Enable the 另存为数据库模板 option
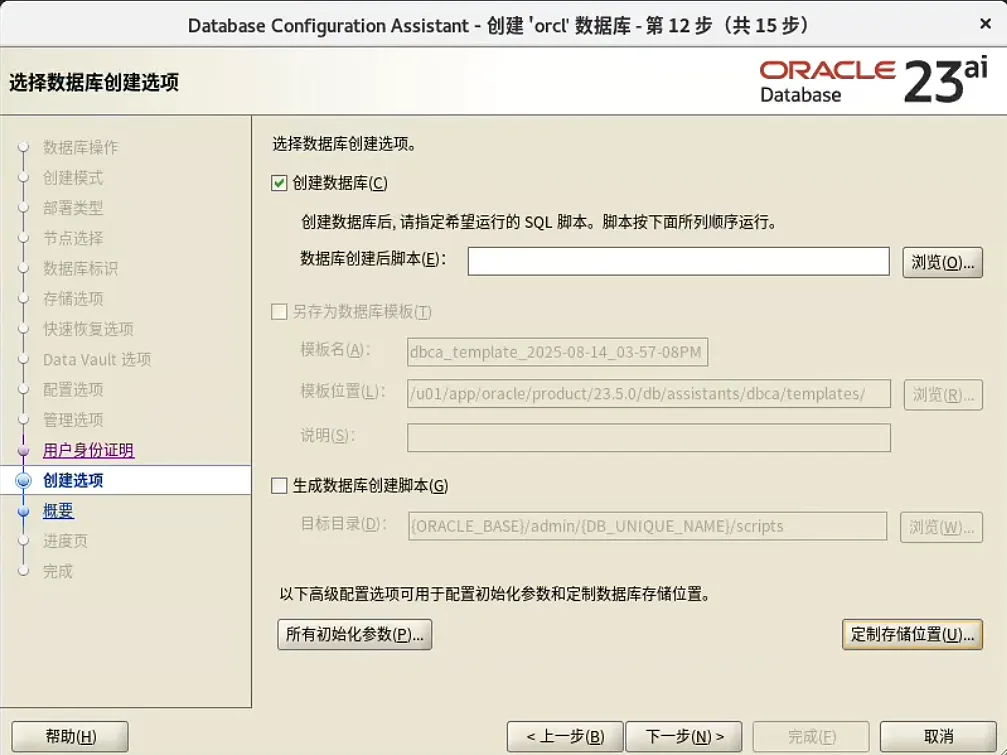This screenshot has width=1007, height=755. point(278,311)
